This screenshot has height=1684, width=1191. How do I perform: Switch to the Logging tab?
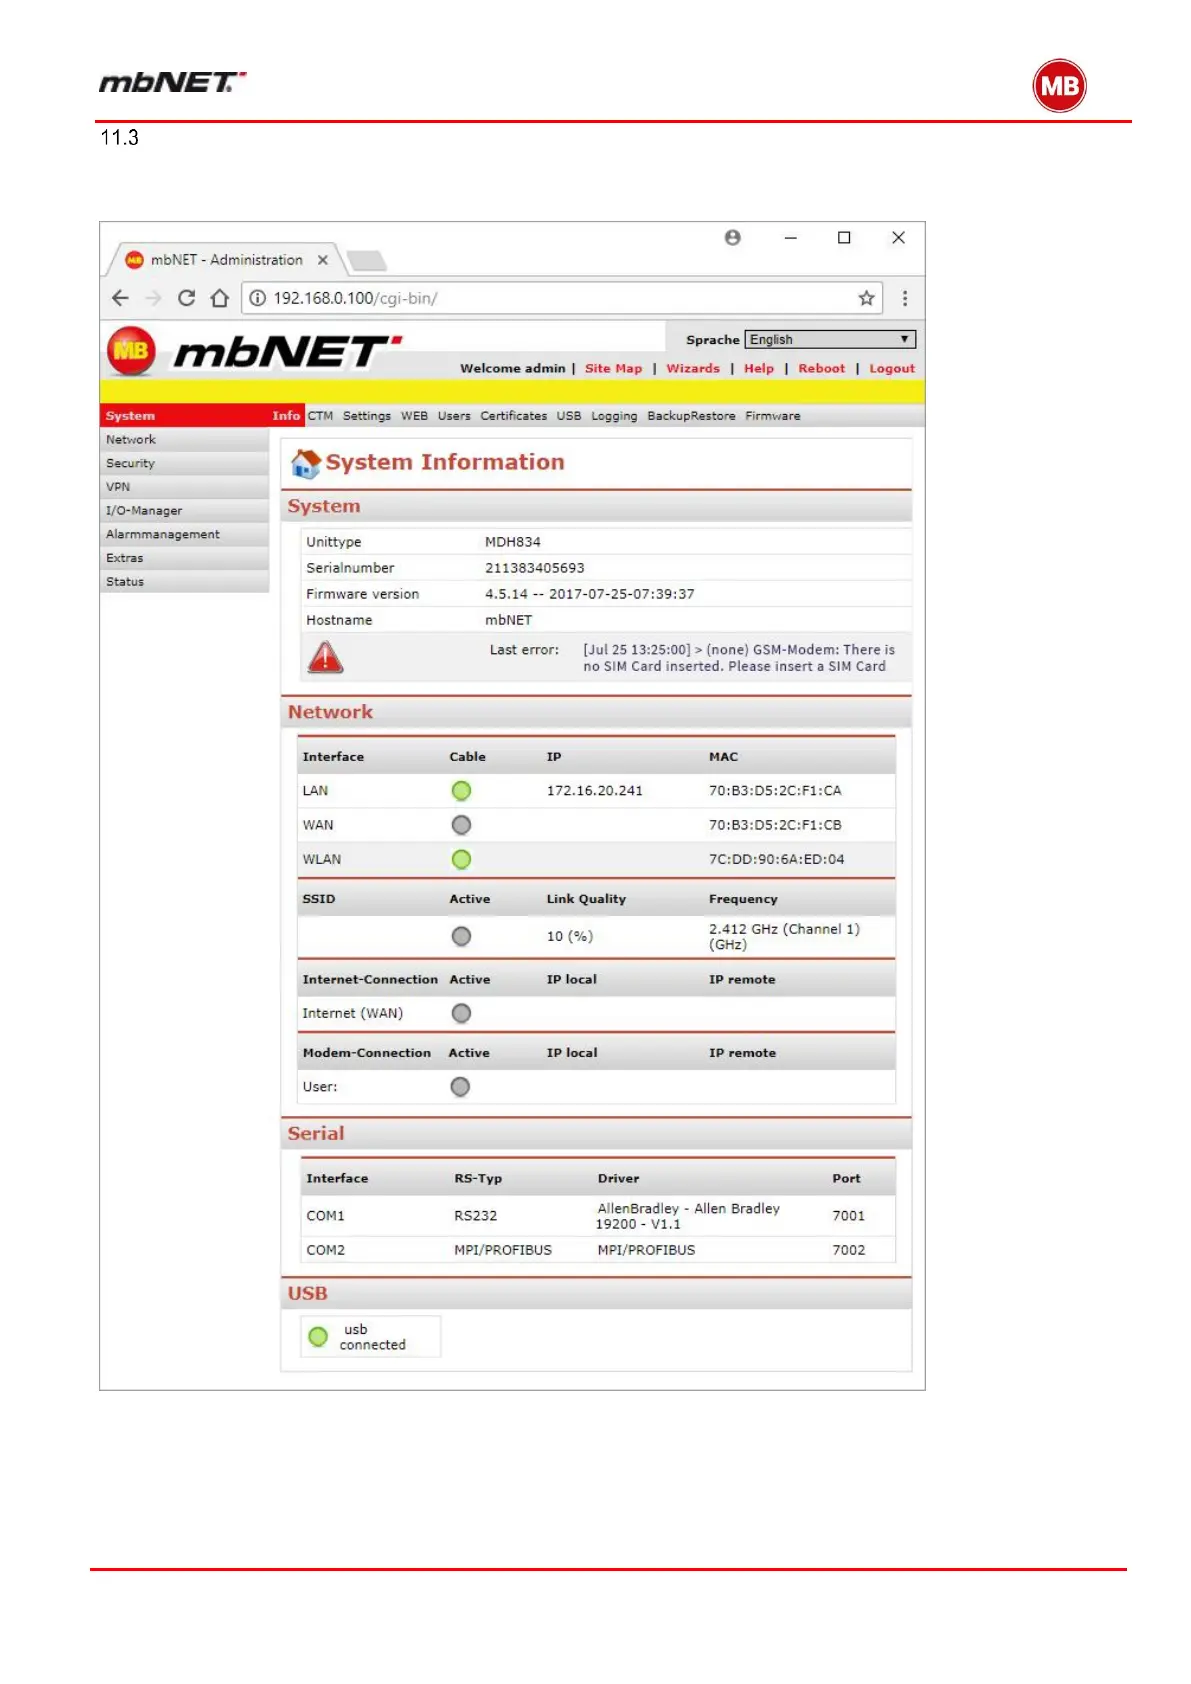[614, 416]
